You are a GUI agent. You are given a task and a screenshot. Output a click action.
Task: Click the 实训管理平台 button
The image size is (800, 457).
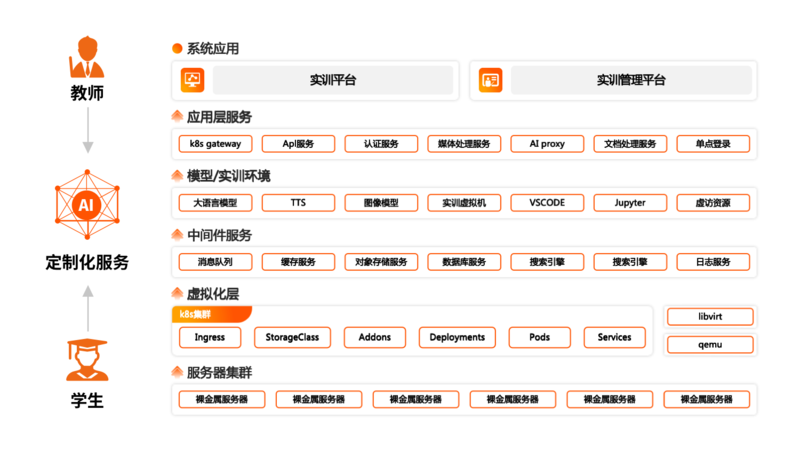pos(631,80)
